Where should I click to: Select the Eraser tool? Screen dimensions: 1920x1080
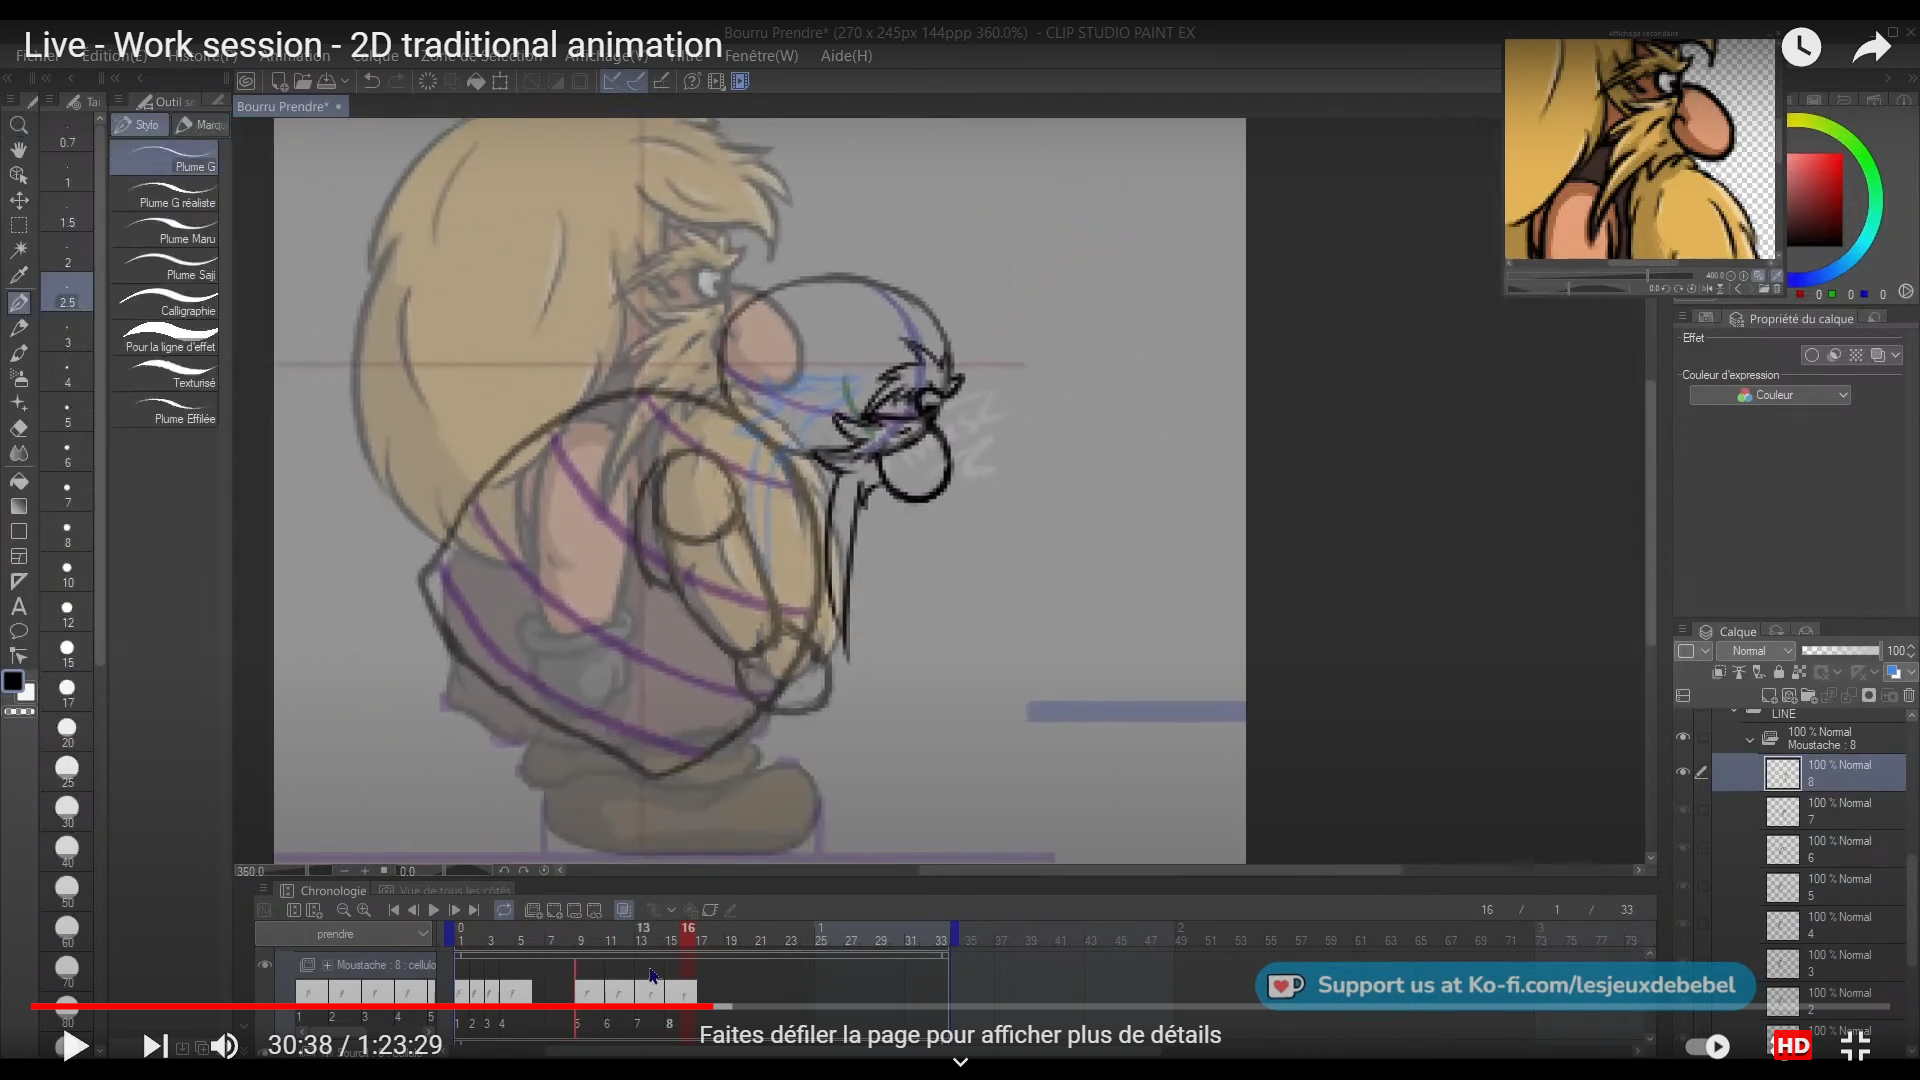tap(18, 428)
